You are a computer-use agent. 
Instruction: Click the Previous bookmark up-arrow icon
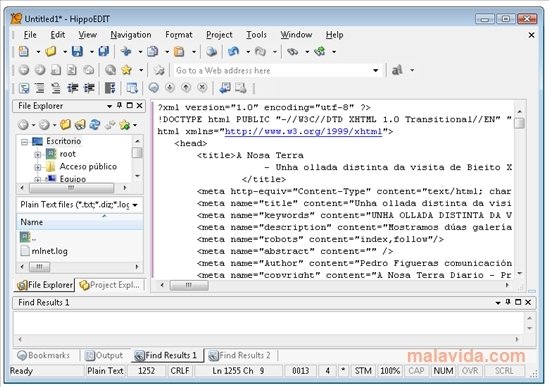186,88
